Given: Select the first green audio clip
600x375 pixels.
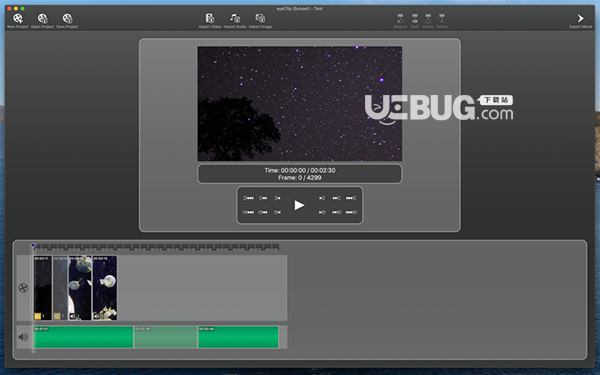Looking at the screenshot, I should pyautogui.click(x=83, y=337).
